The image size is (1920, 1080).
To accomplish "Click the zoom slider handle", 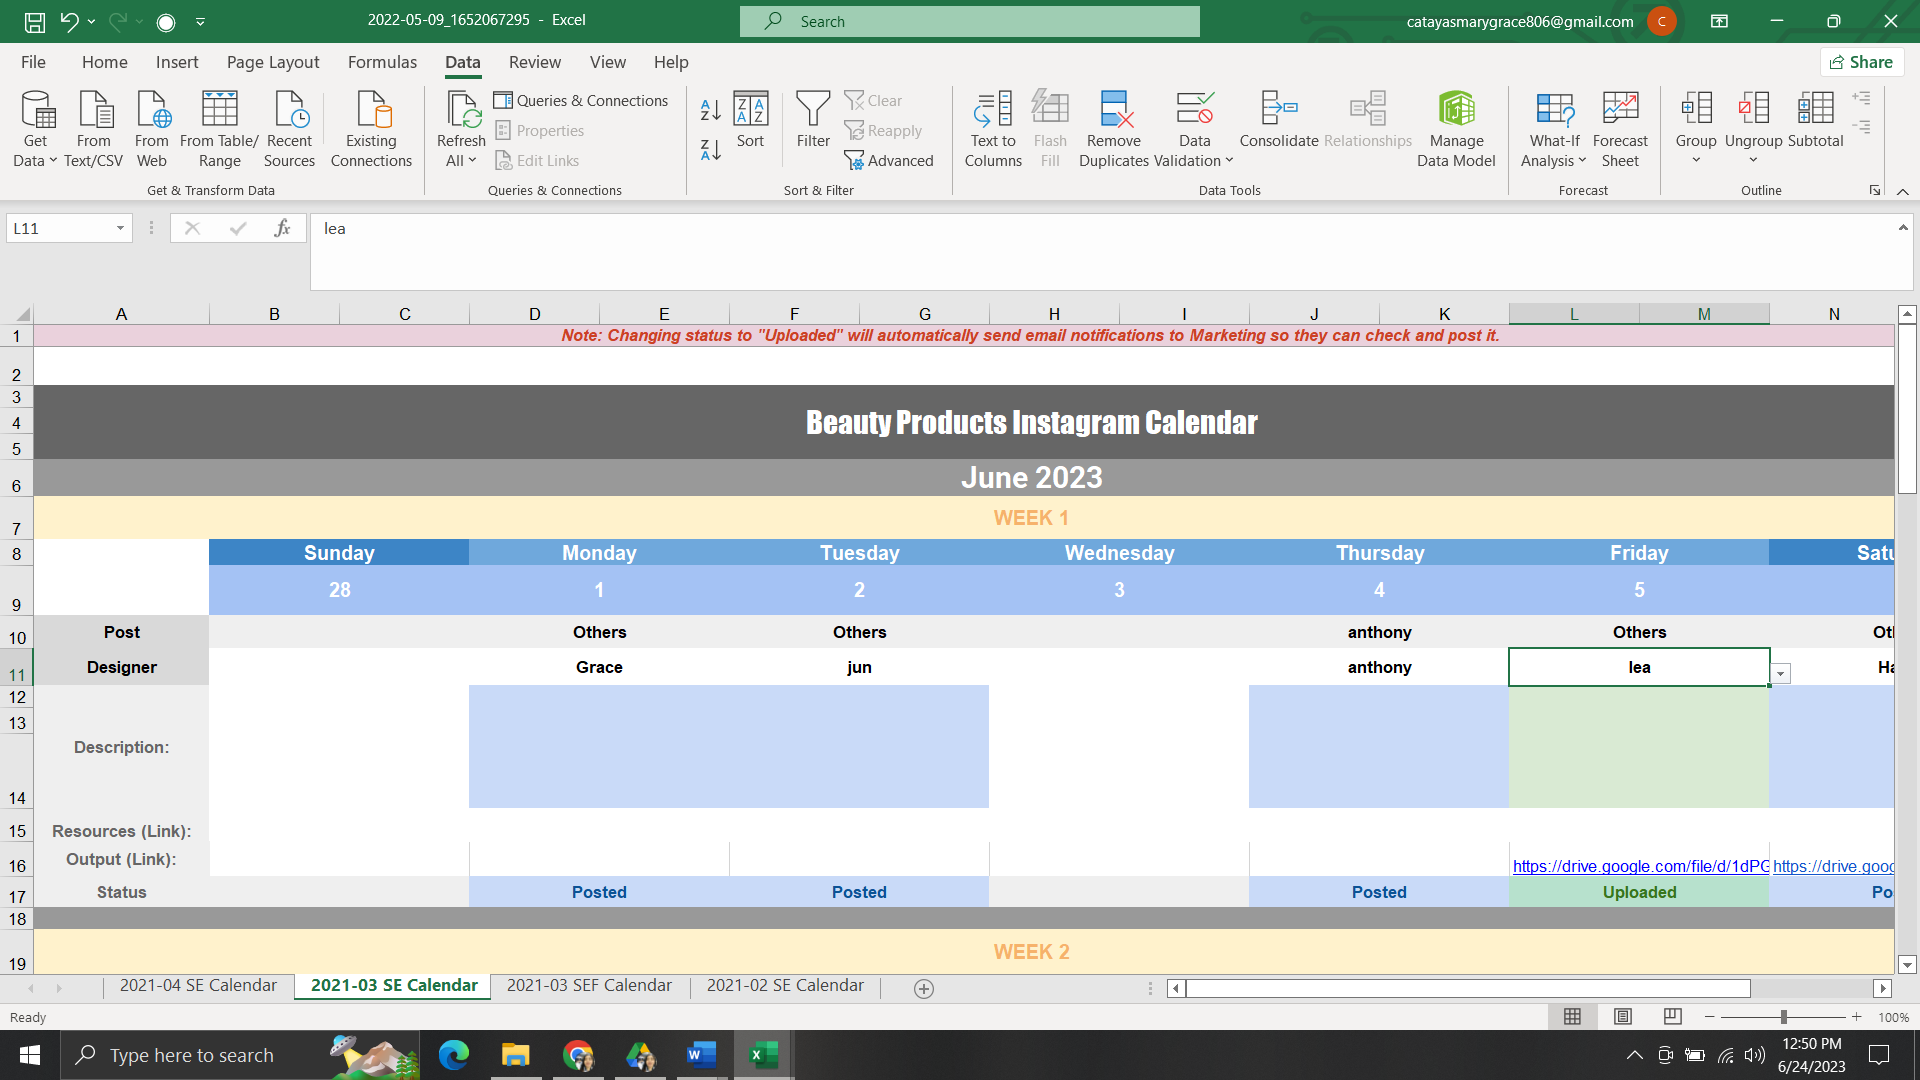I will (1783, 1017).
